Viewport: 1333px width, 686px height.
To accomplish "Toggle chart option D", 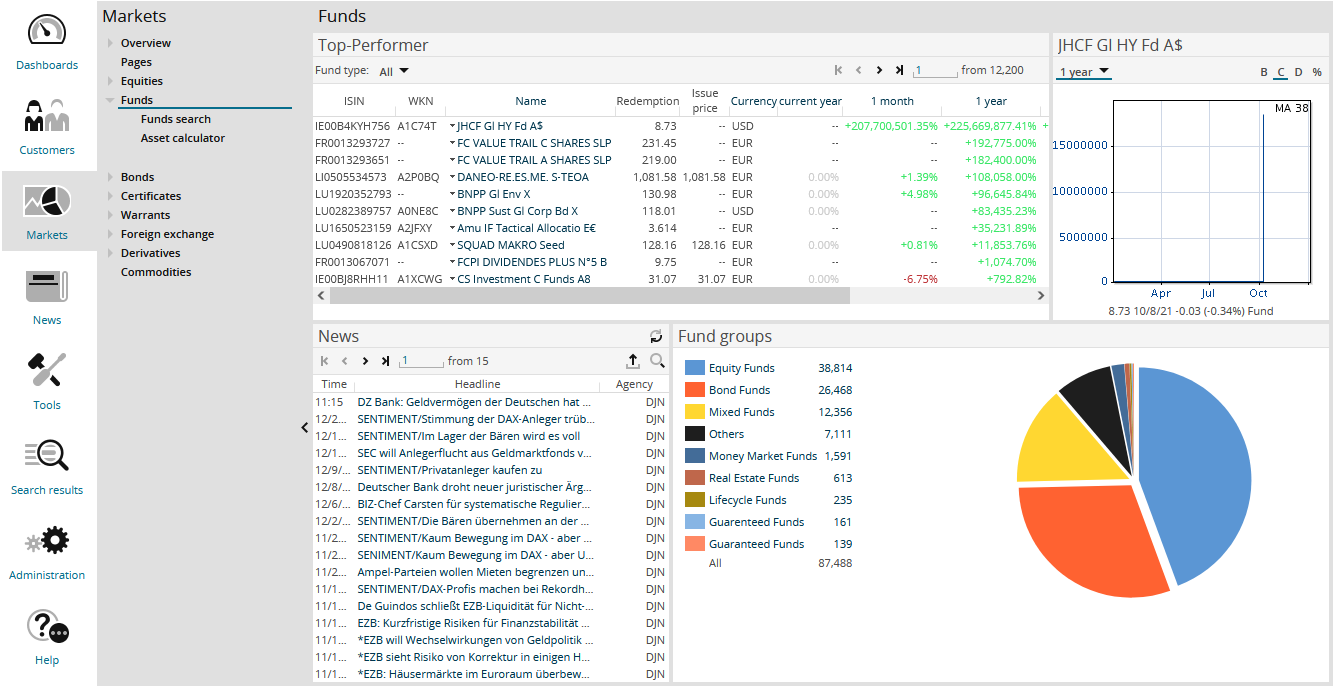I will (x=1298, y=72).
